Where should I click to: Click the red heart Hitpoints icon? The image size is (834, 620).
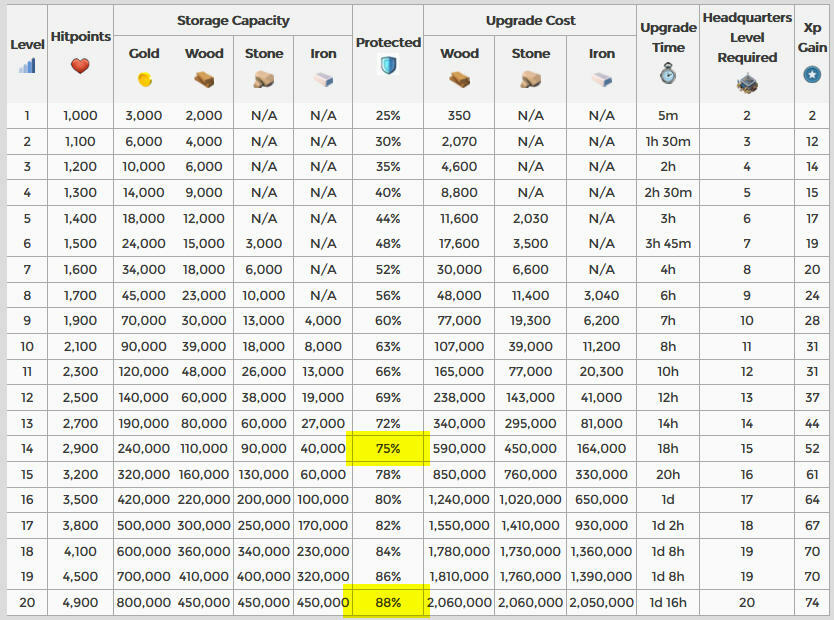[x=80, y=66]
